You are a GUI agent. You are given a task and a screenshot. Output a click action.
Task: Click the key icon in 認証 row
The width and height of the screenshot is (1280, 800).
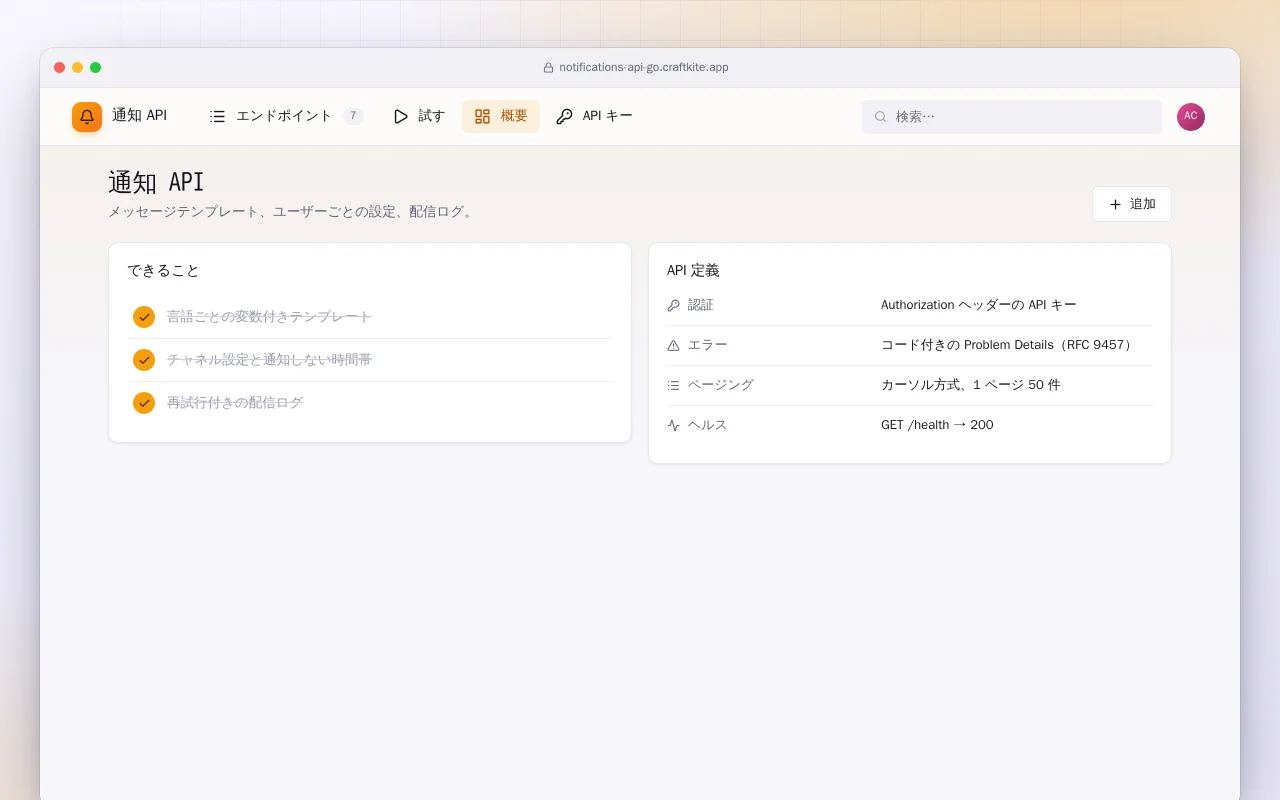(x=673, y=305)
